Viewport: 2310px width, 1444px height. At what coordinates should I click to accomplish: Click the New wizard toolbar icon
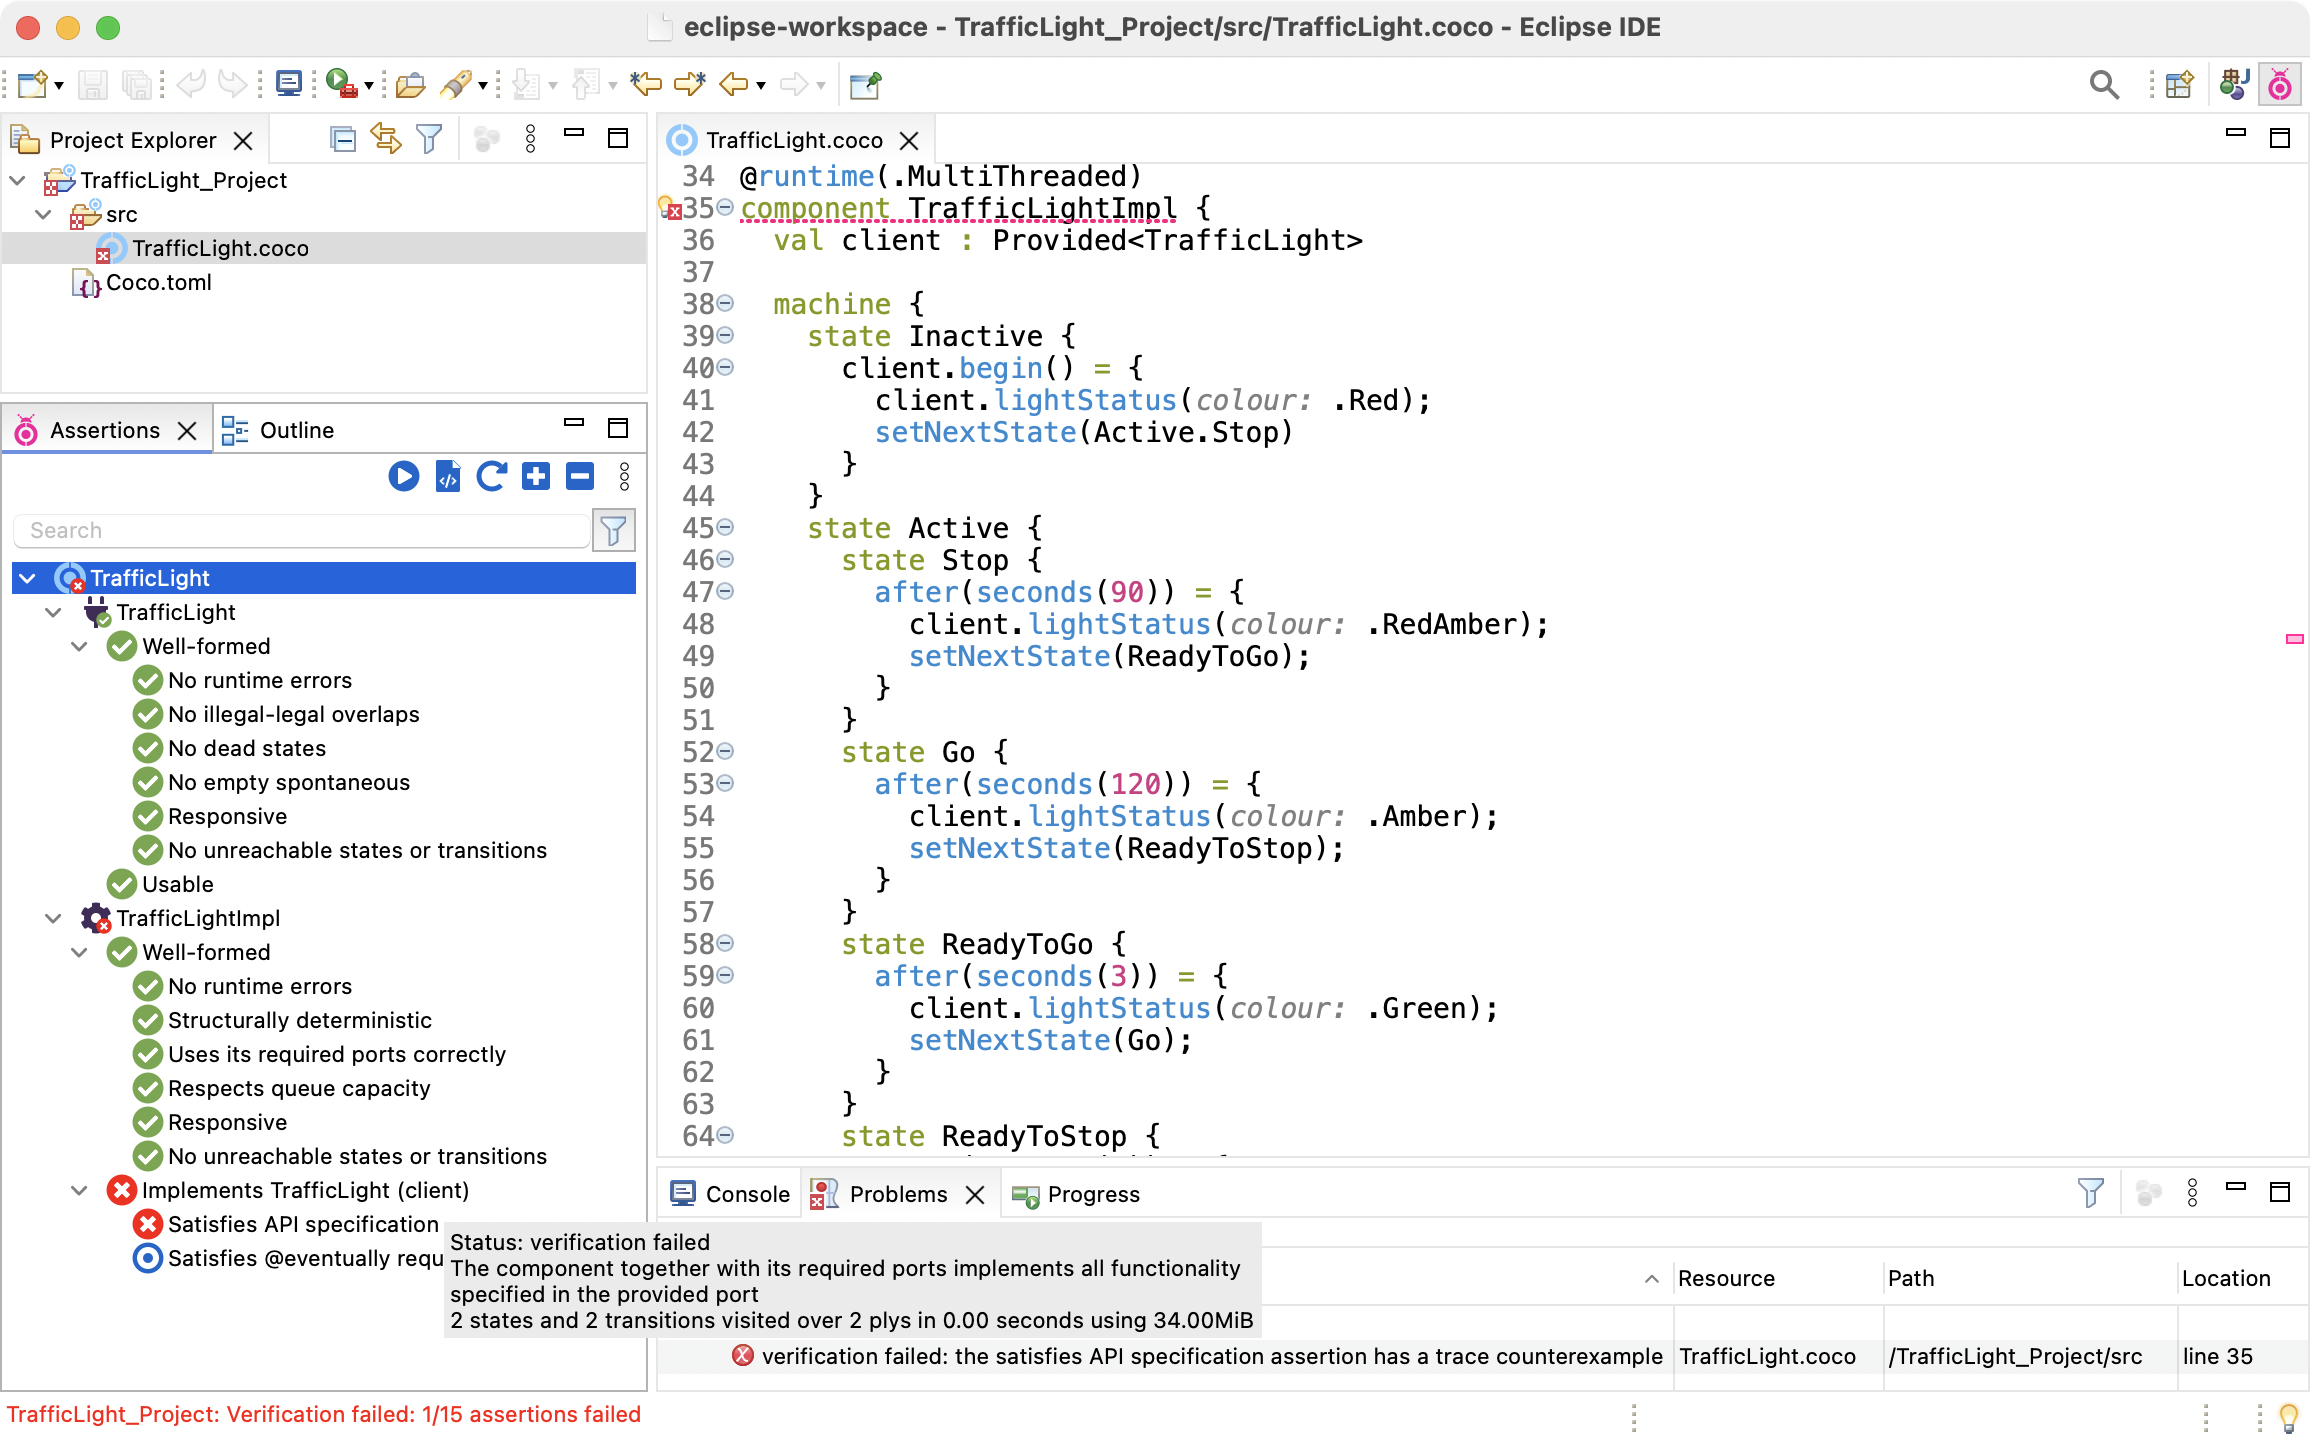pyautogui.click(x=33, y=85)
